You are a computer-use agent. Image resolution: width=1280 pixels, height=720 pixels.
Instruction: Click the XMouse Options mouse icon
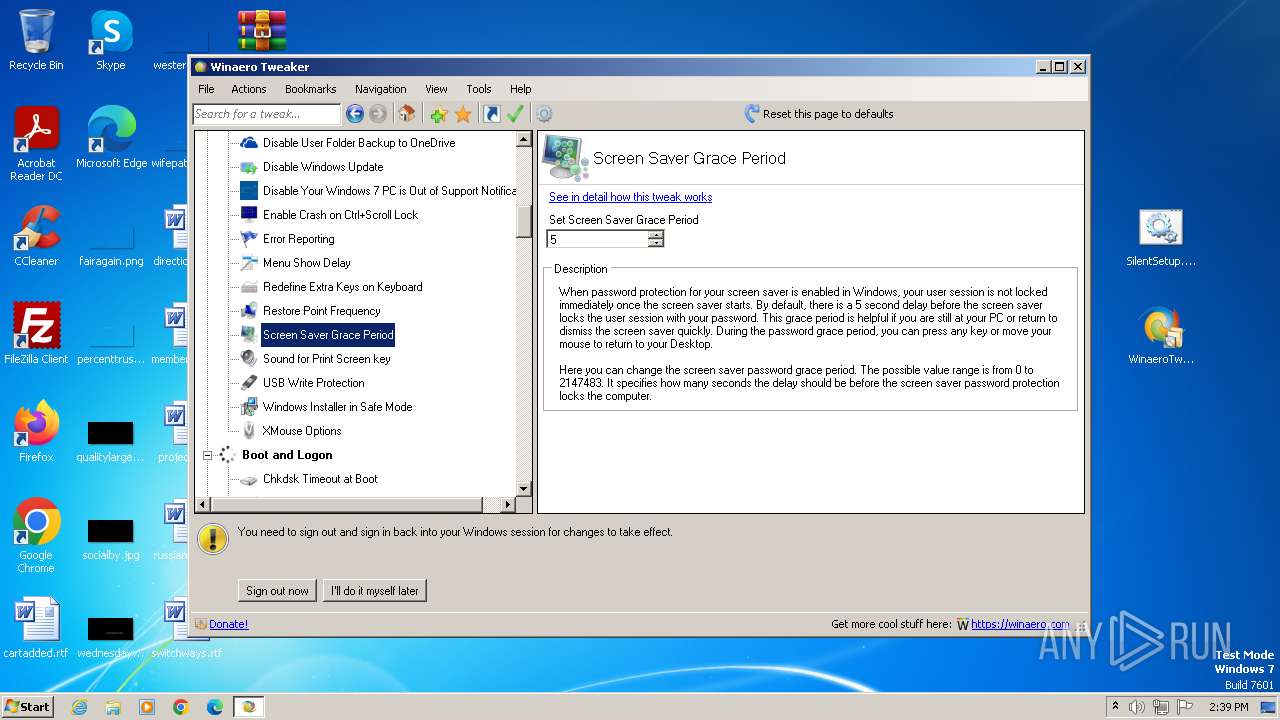pos(249,431)
